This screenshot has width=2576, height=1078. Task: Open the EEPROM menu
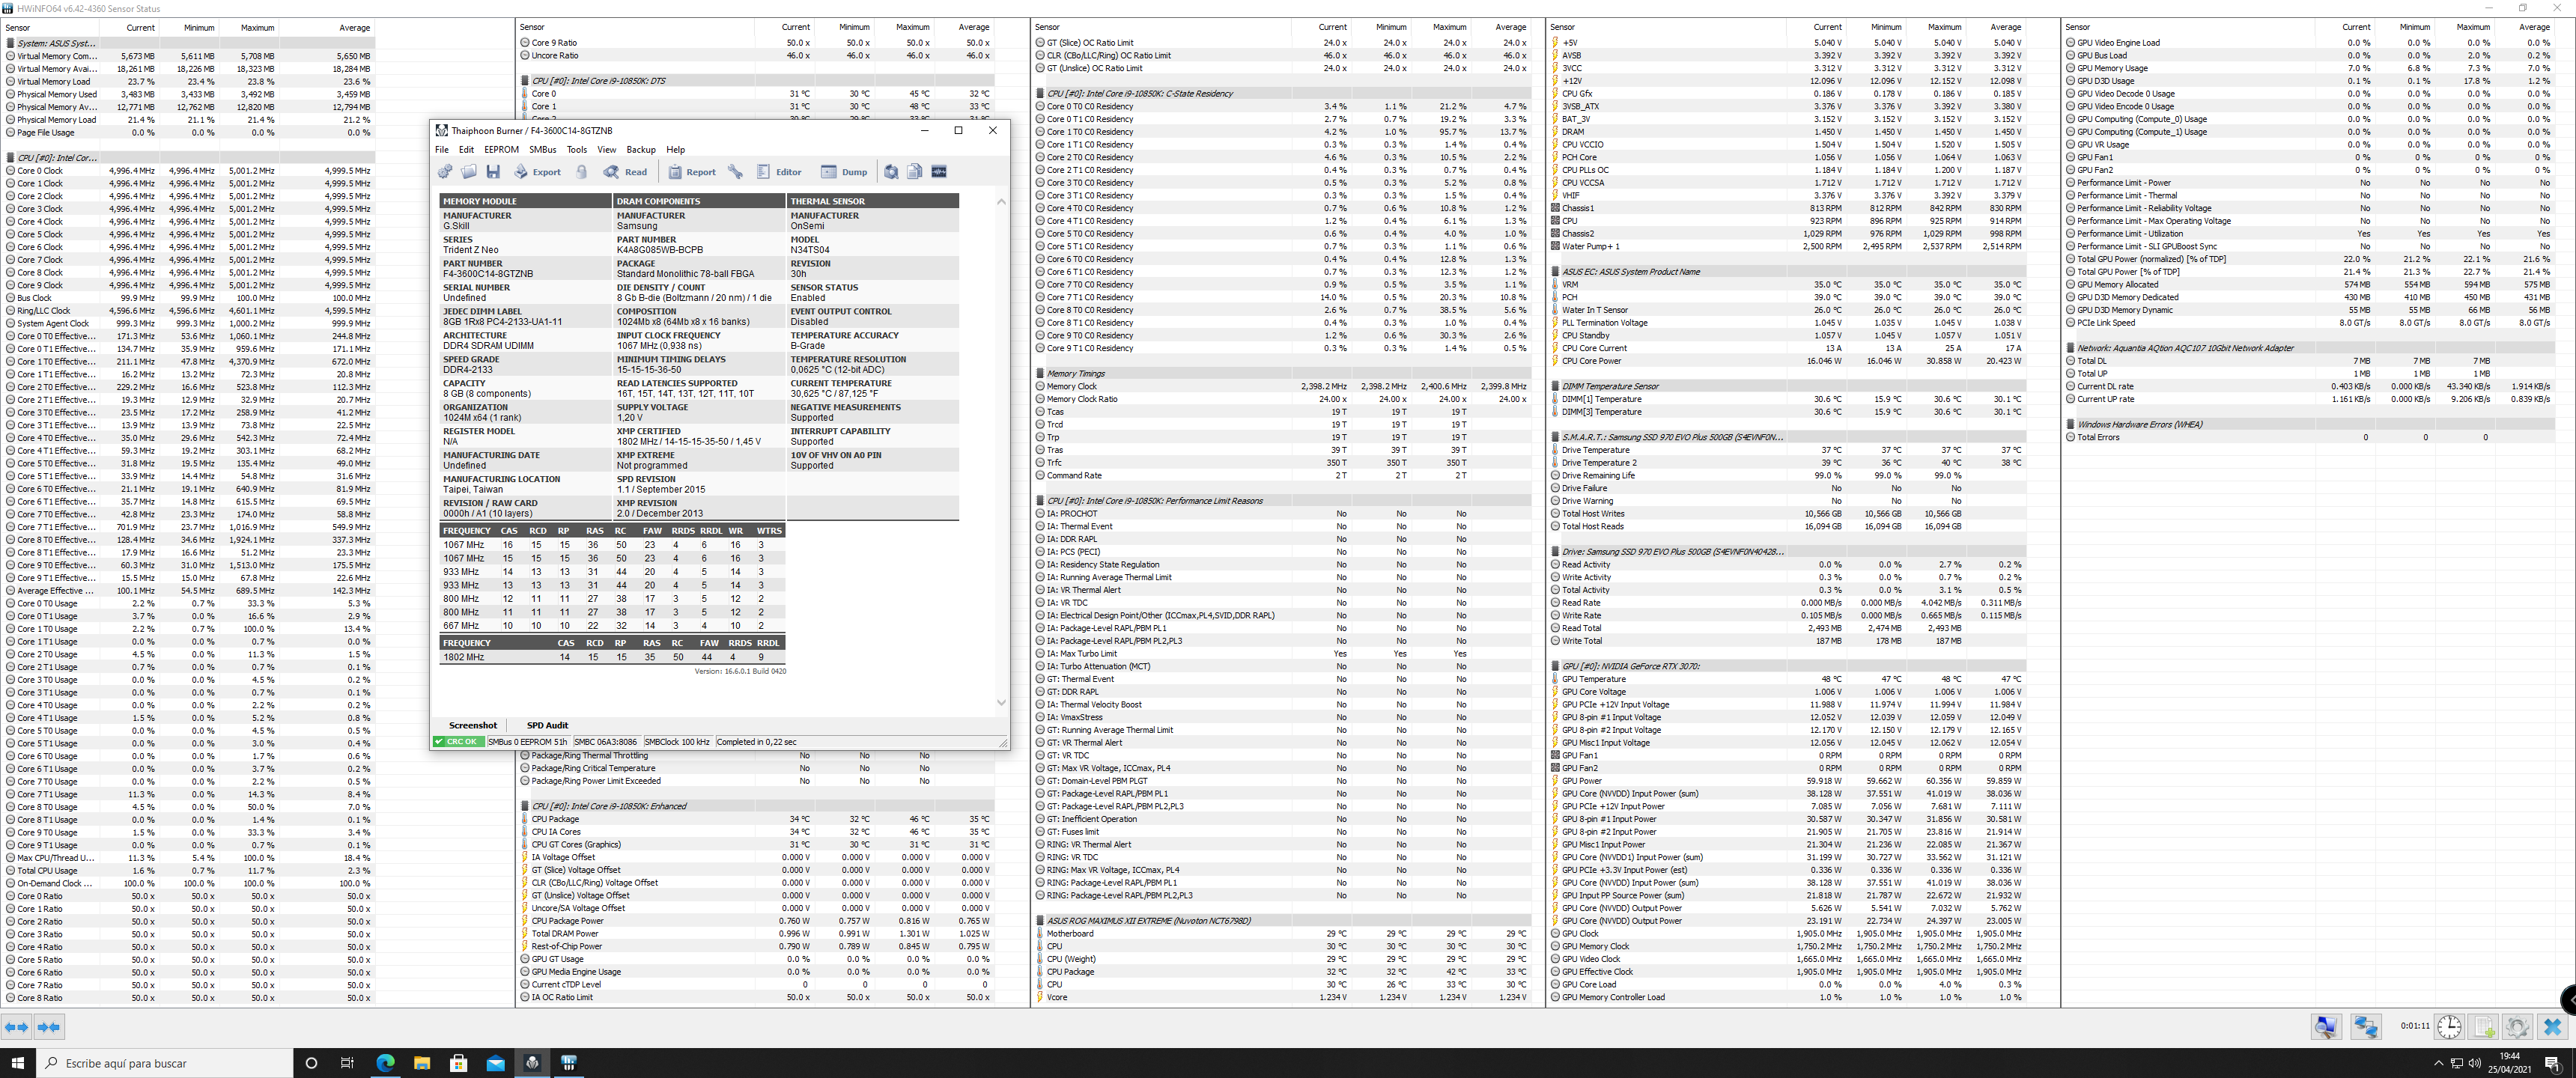[501, 150]
